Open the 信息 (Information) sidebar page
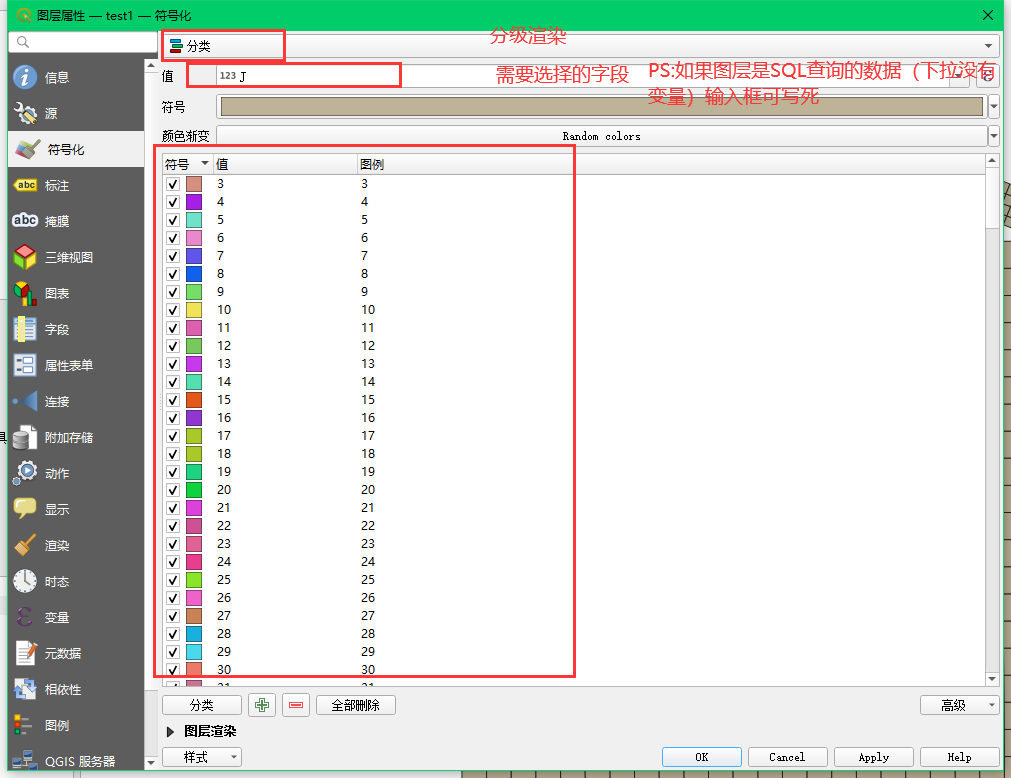 (x=56, y=78)
